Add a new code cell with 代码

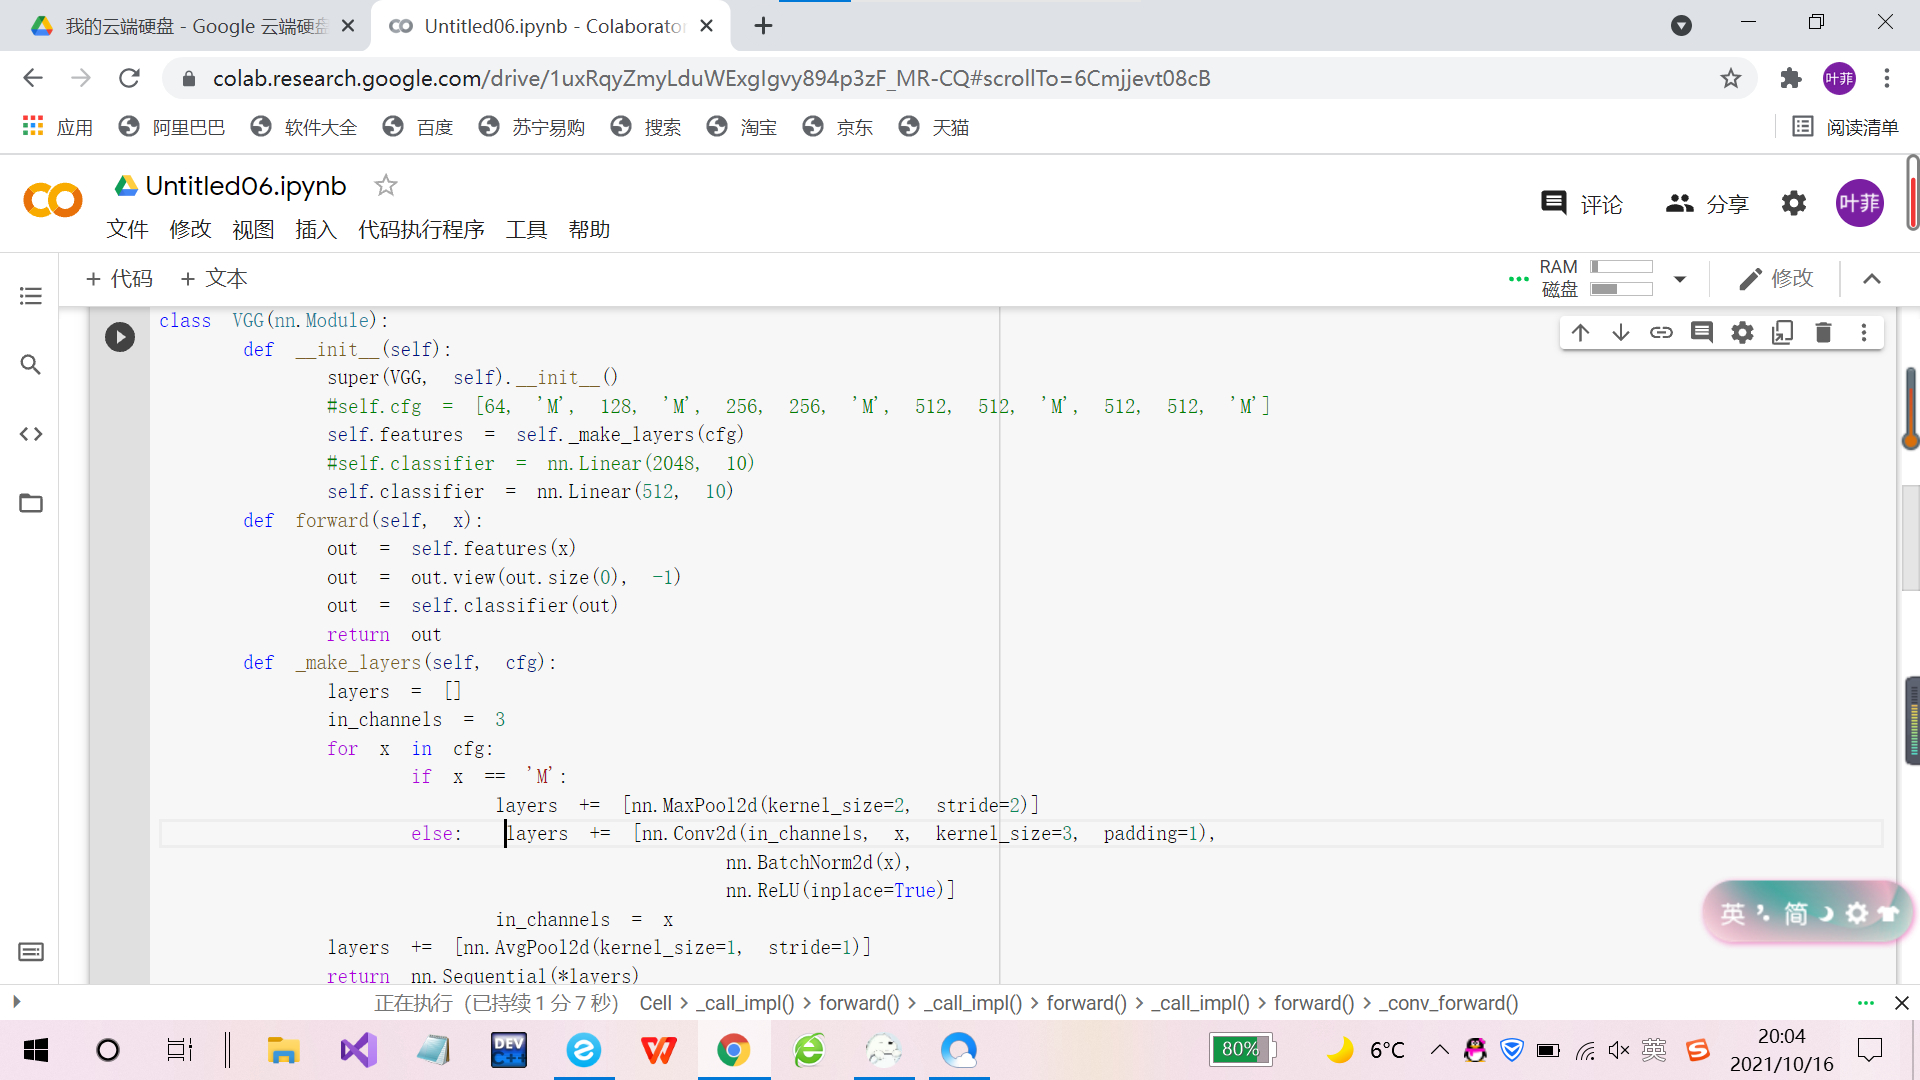pyautogui.click(x=119, y=279)
